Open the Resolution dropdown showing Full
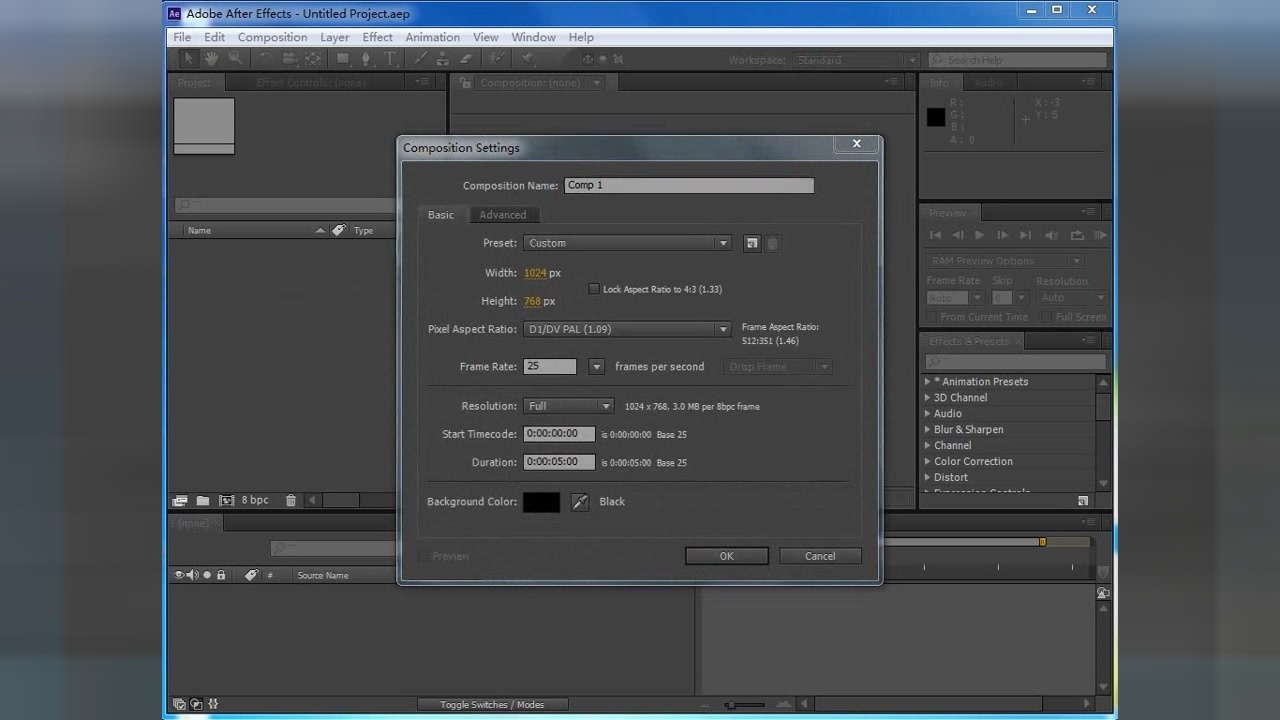Image resolution: width=1280 pixels, height=720 pixels. coord(568,406)
